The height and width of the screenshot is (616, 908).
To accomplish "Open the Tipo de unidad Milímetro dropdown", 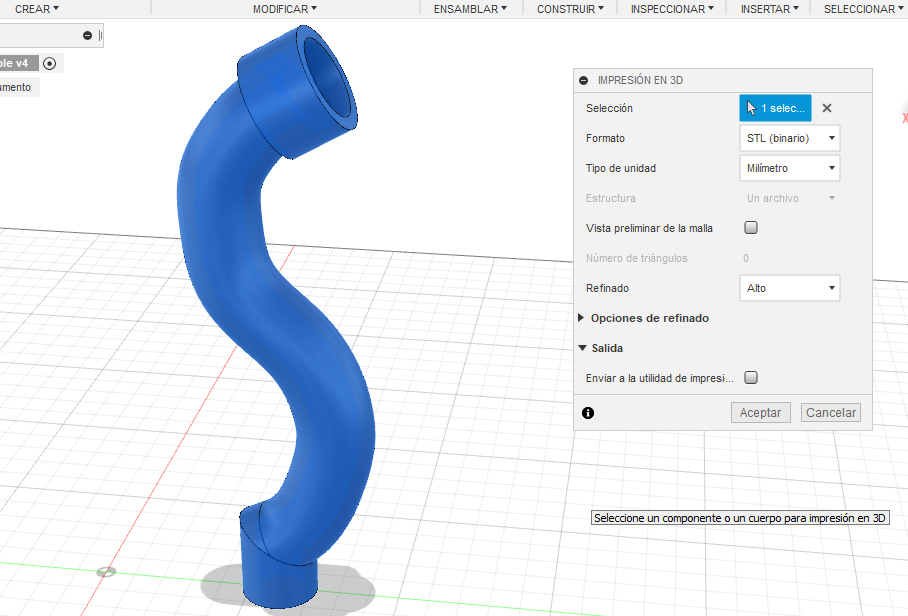I will tap(789, 168).
